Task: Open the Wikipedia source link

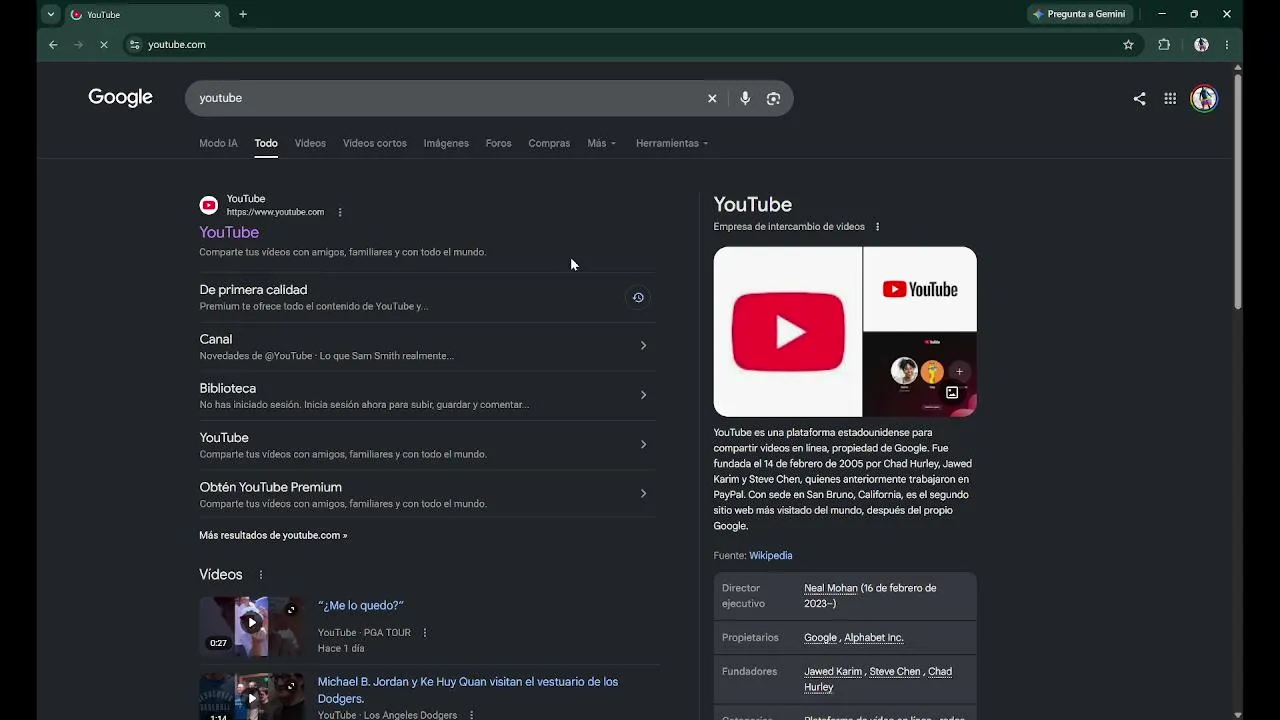Action: [x=771, y=555]
